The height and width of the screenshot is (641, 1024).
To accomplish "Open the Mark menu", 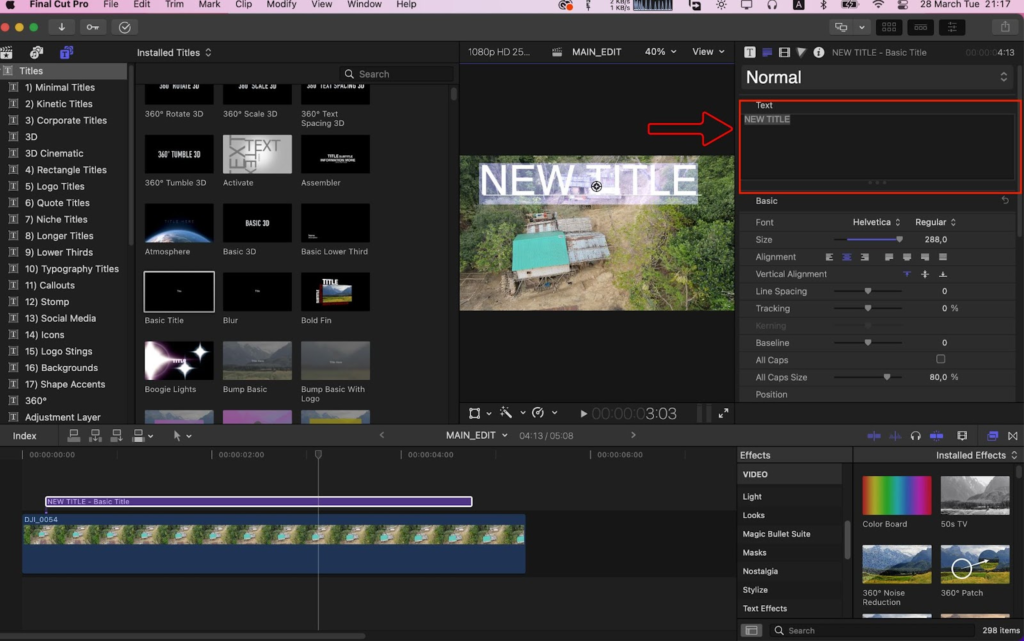I will [209, 5].
